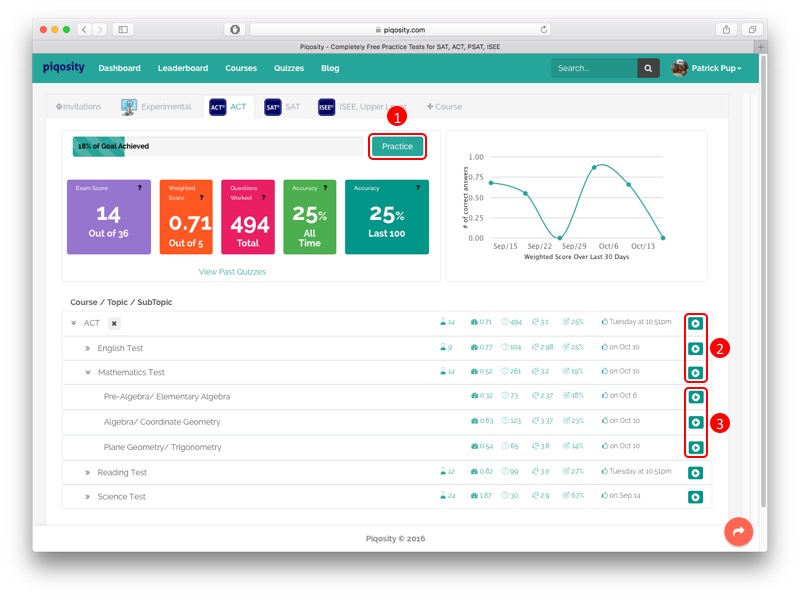Open All Time Accuracy help question mark
800x600 pixels.
[325, 188]
